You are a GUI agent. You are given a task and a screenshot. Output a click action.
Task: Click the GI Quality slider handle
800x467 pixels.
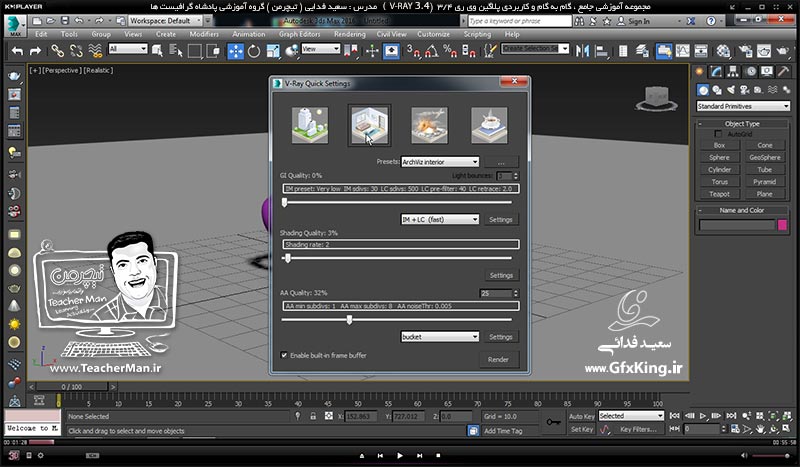(x=285, y=203)
